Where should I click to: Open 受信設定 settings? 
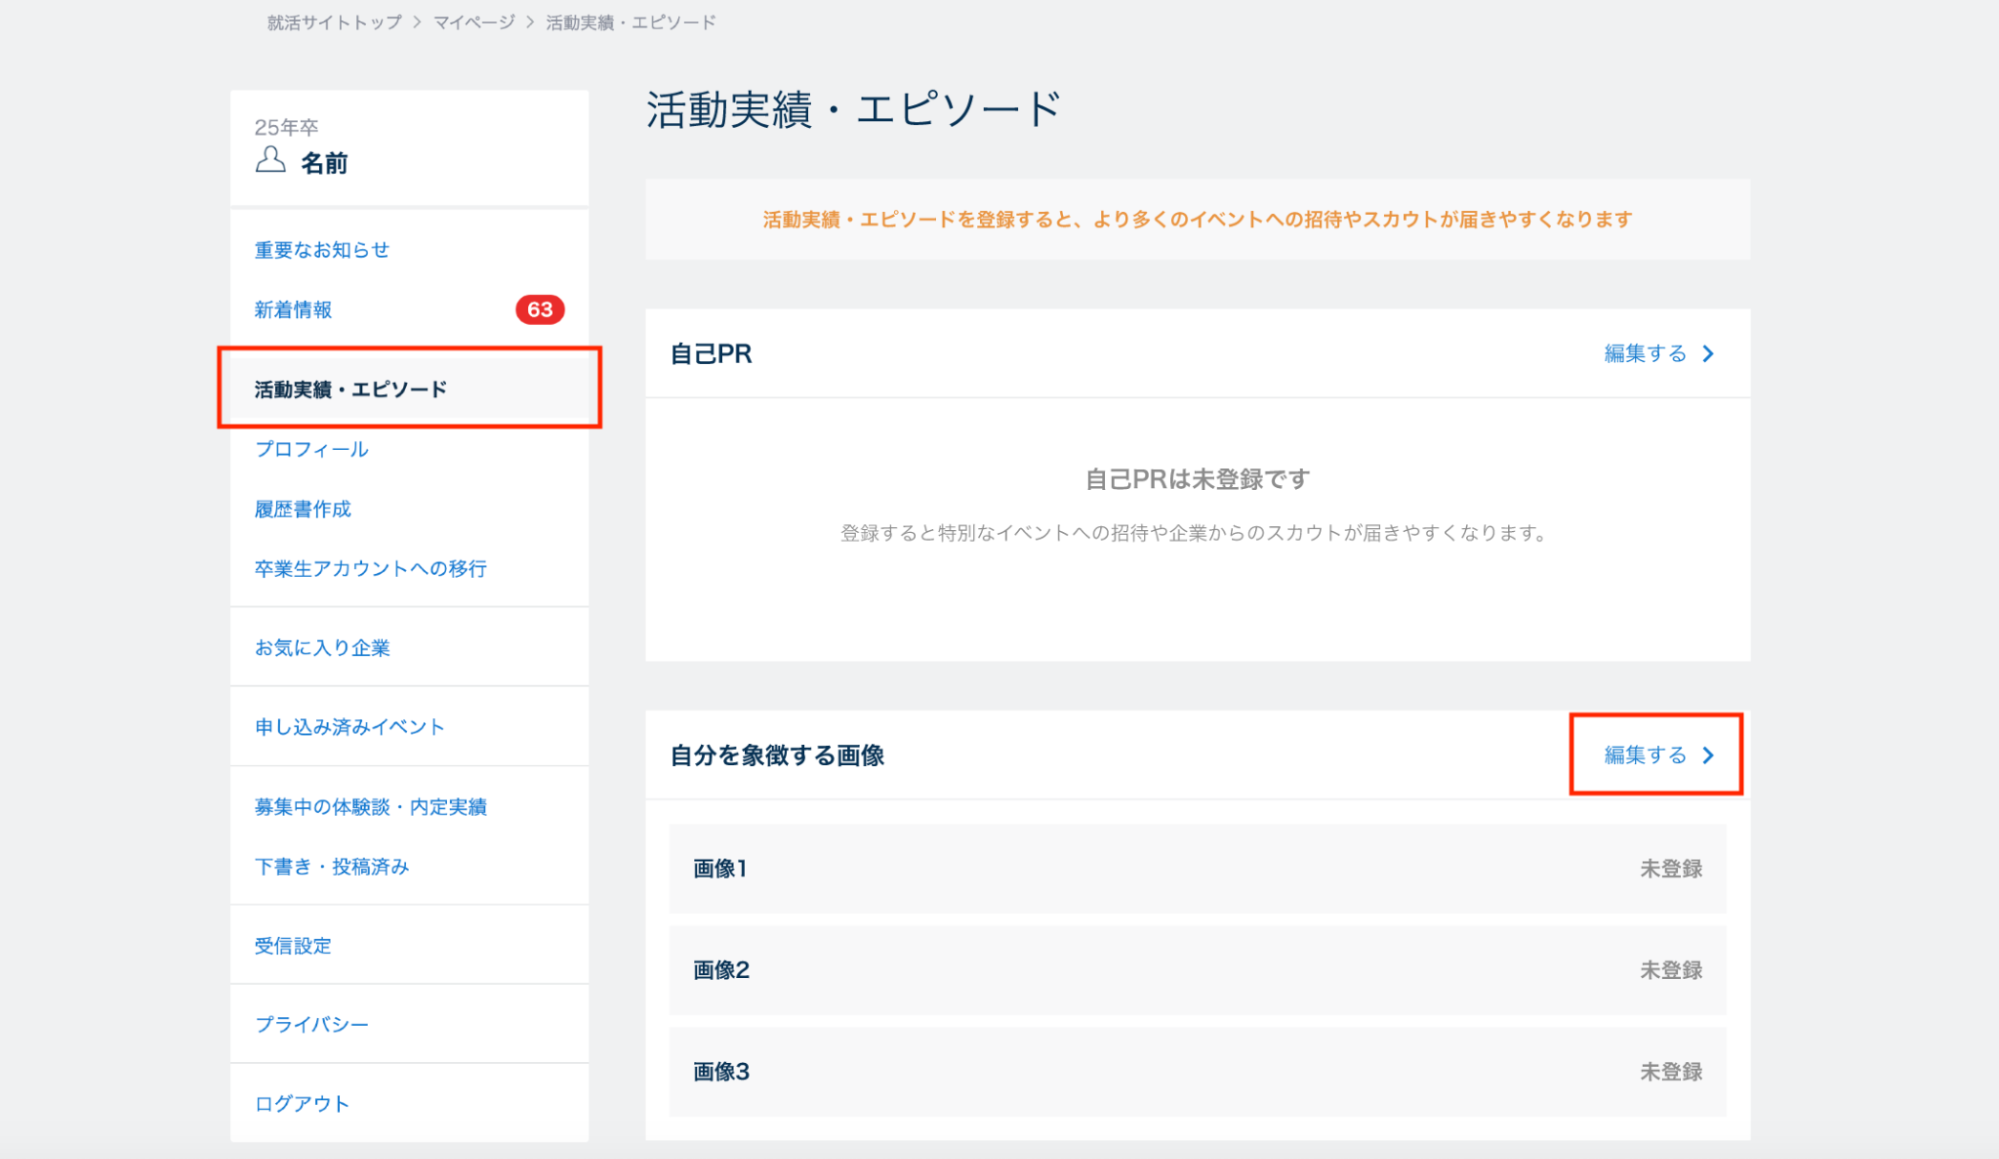[292, 946]
